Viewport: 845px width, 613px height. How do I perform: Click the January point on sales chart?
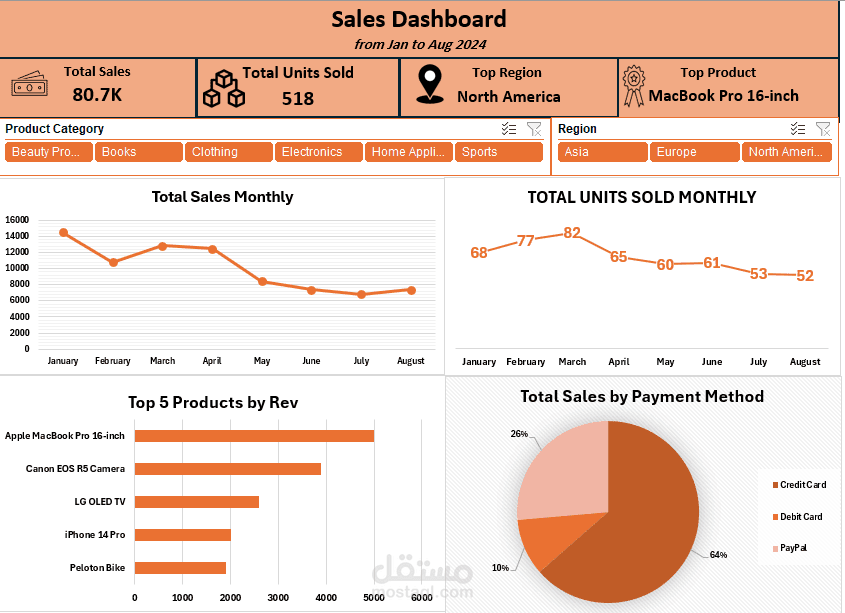point(64,232)
